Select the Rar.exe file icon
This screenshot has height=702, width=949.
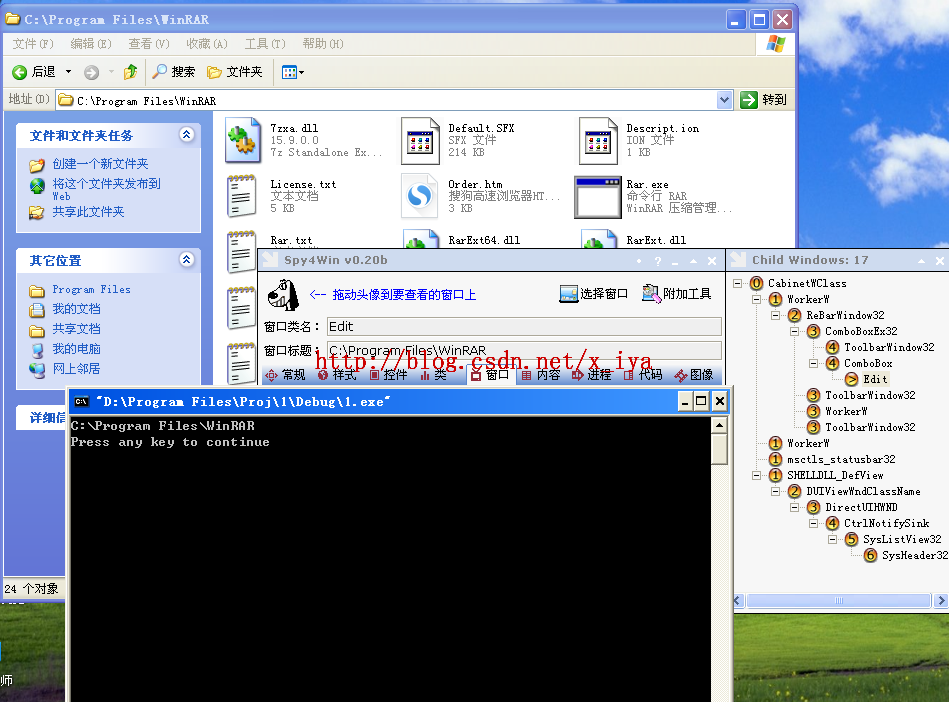point(598,197)
